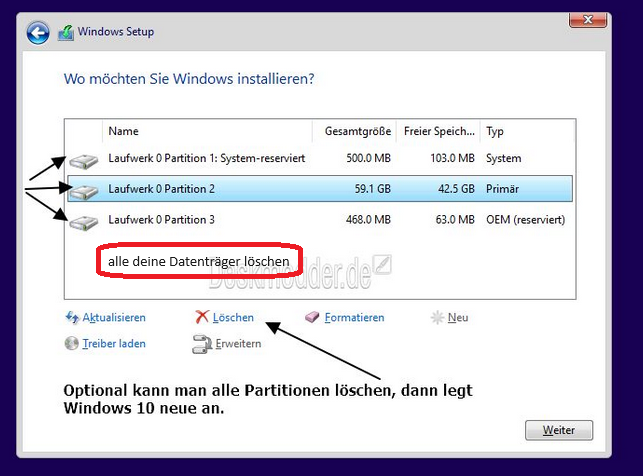
Task: Click the blue back arrow button
Action: coord(38,33)
